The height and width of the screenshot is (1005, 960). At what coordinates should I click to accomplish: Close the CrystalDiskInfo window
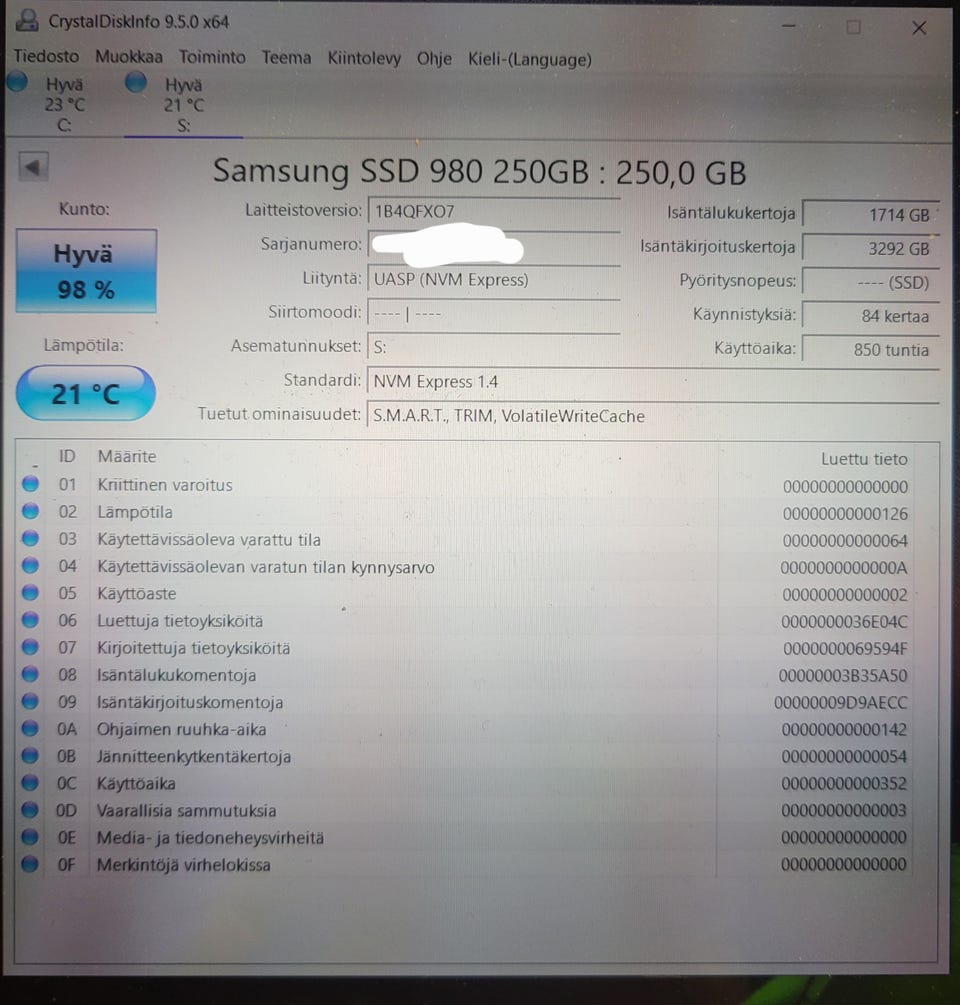pyautogui.click(x=919, y=28)
